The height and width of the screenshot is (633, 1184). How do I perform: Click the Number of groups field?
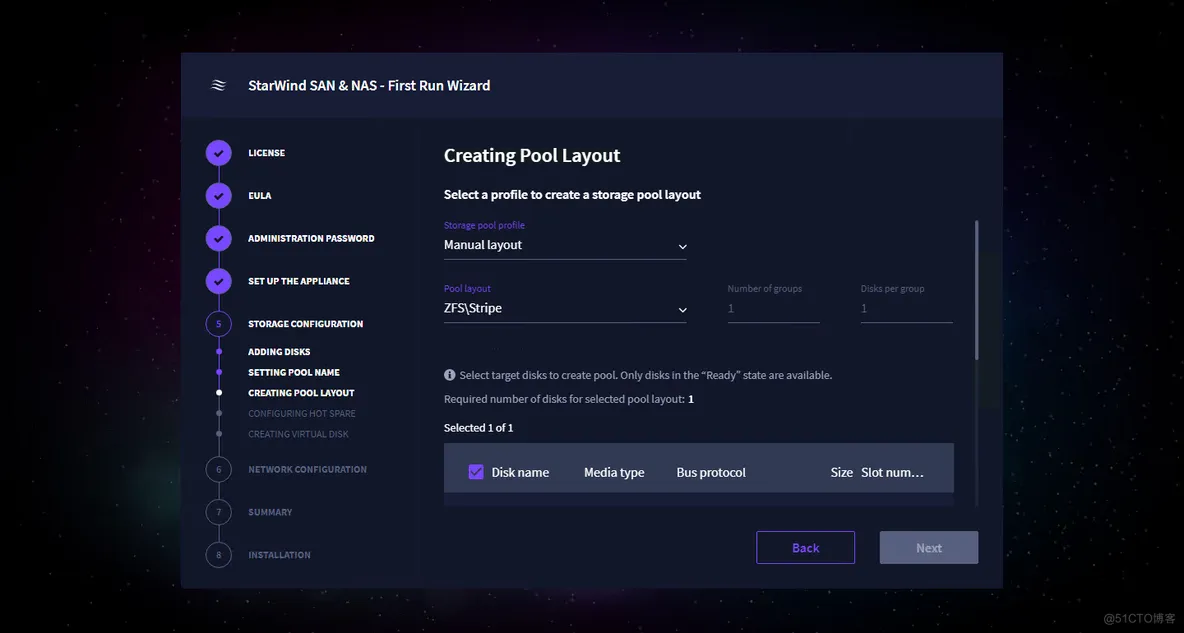point(773,308)
